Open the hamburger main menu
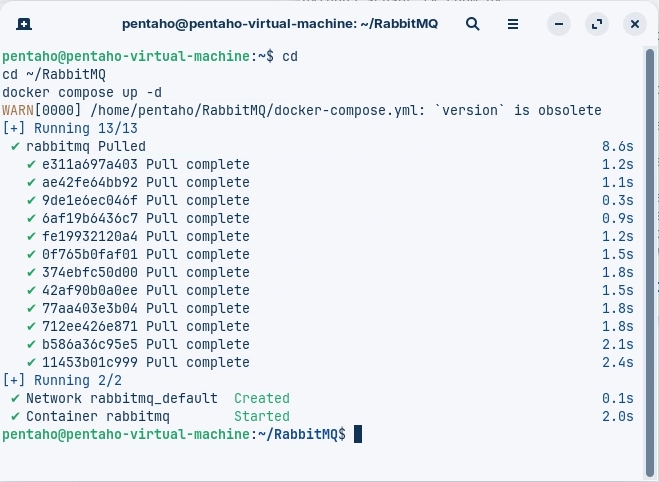This screenshot has height=482, width=659. [512, 23]
